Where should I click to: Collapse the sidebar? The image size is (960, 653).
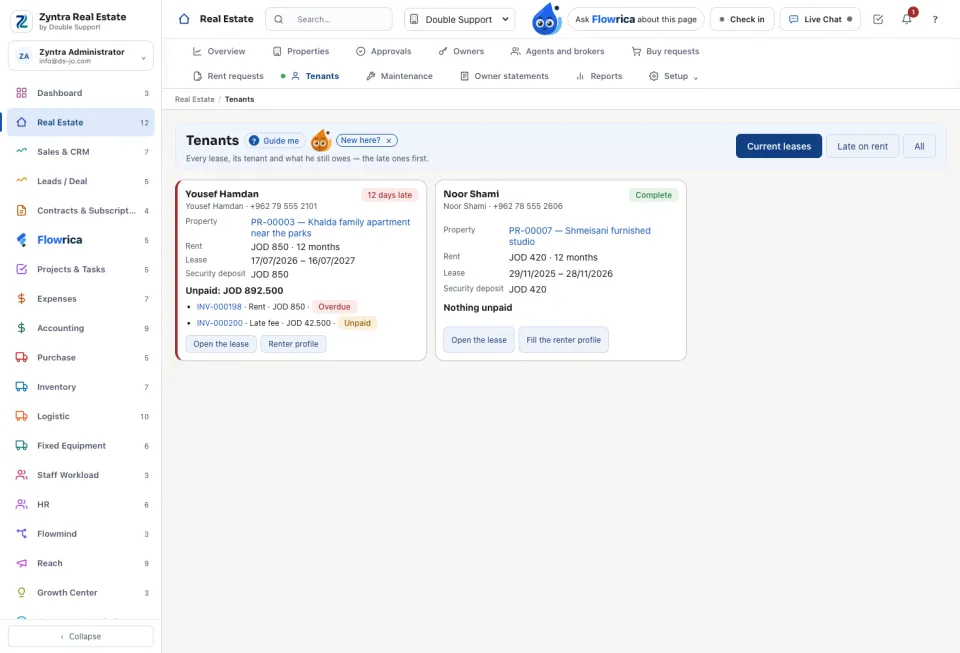tap(81, 636)
